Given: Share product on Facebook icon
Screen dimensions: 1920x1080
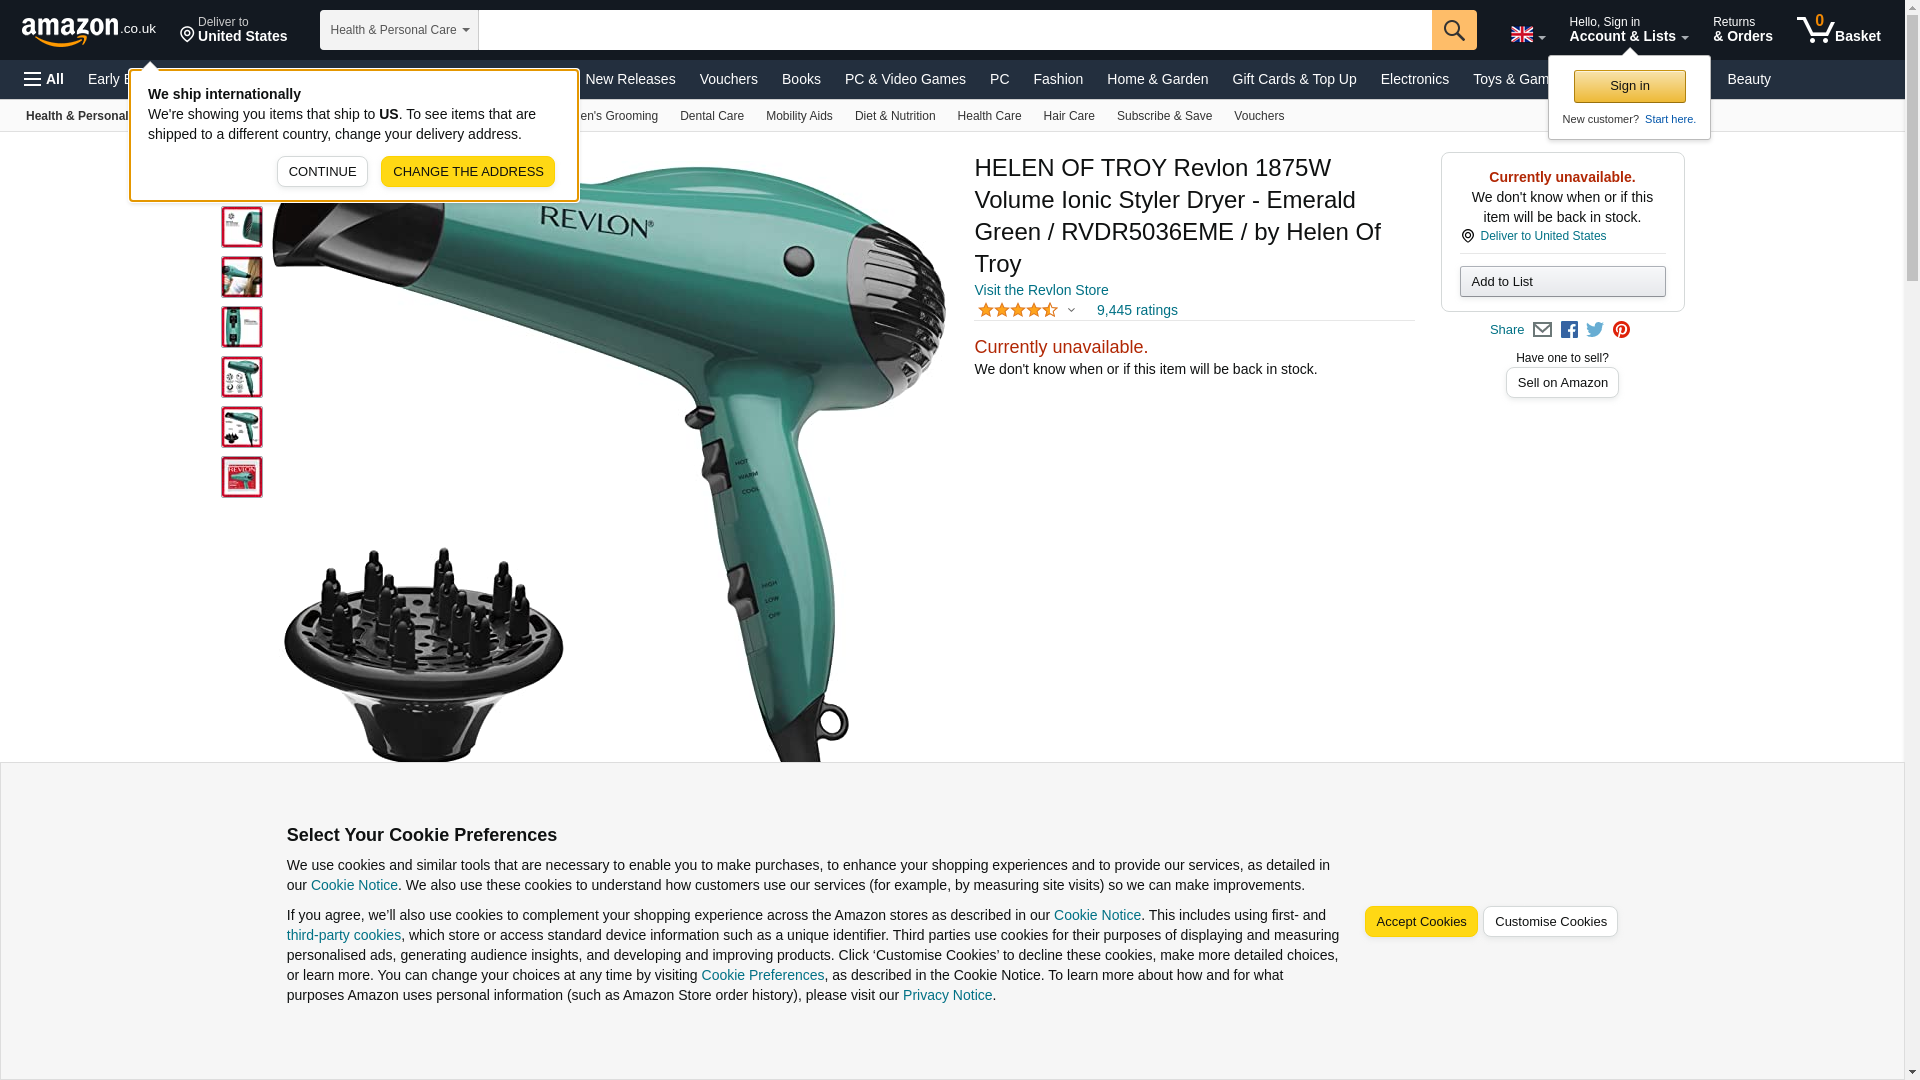Looking at the screenshot, I should [1569, 330].
